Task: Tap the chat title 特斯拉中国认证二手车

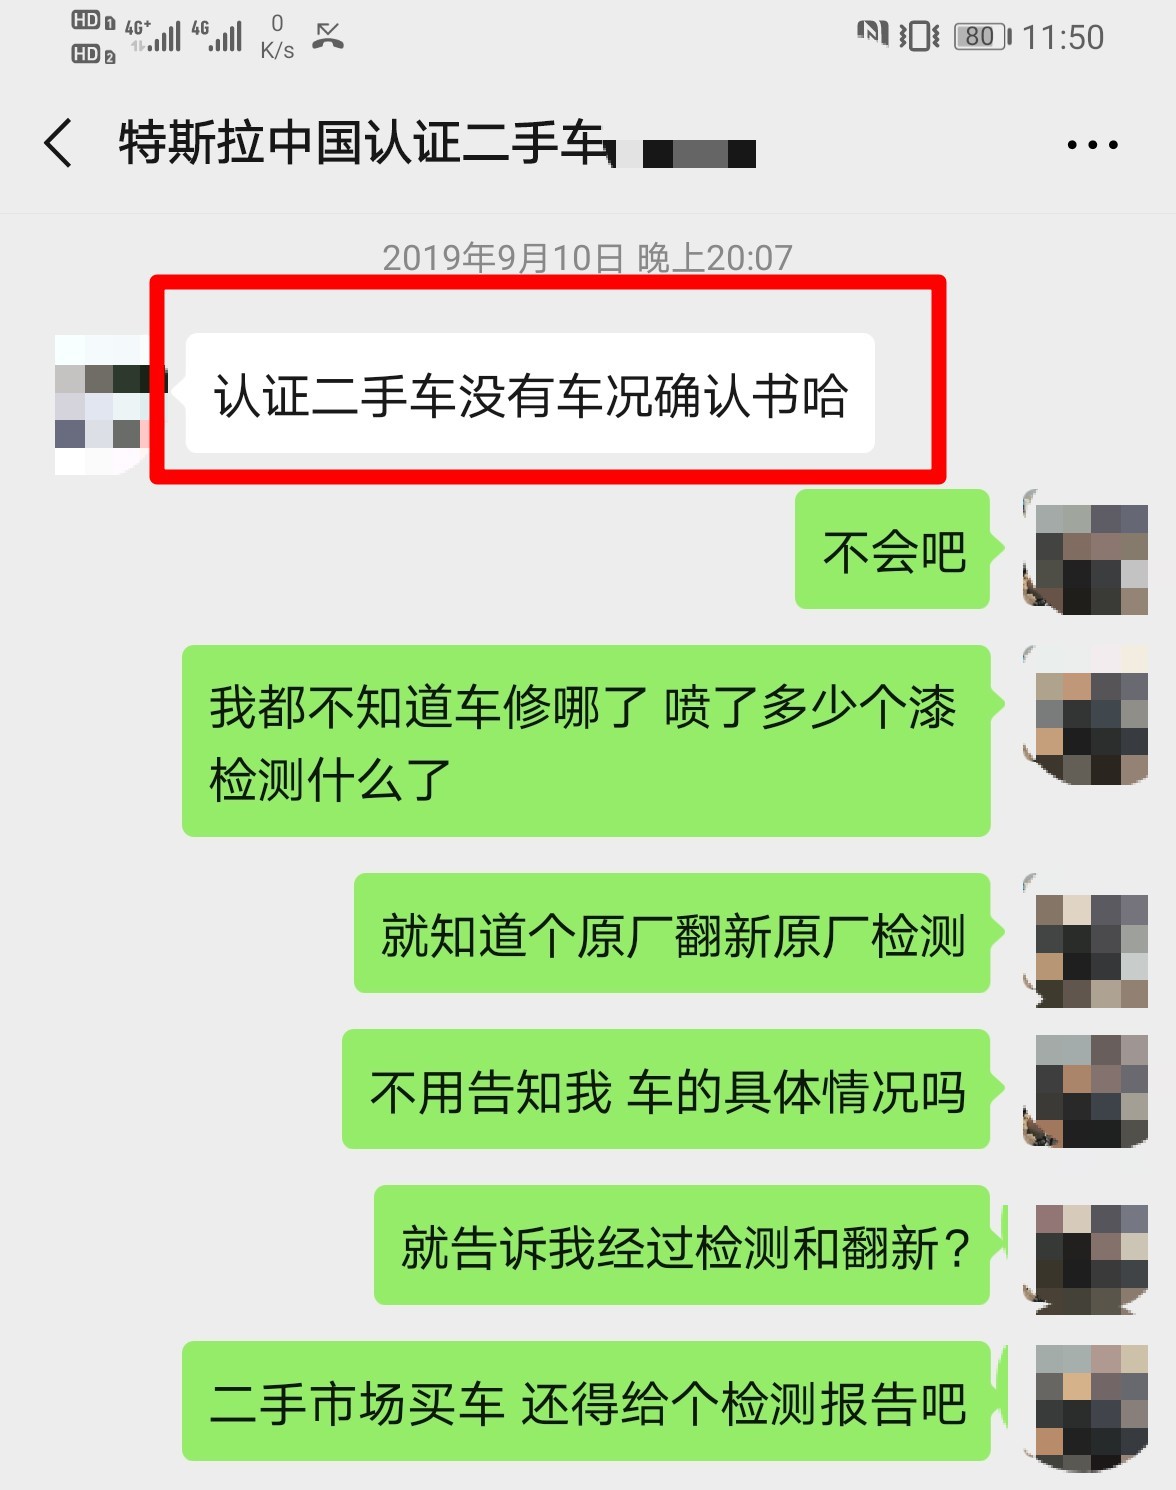Action: click(364, 143)
